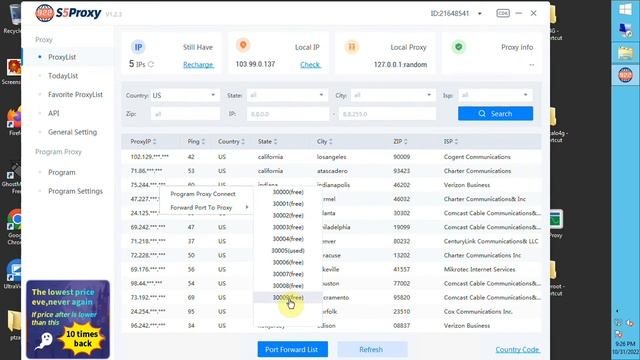The image size is (640, 360).
Task: Open the Port Forward List button
Action: [x=292, y=349]
